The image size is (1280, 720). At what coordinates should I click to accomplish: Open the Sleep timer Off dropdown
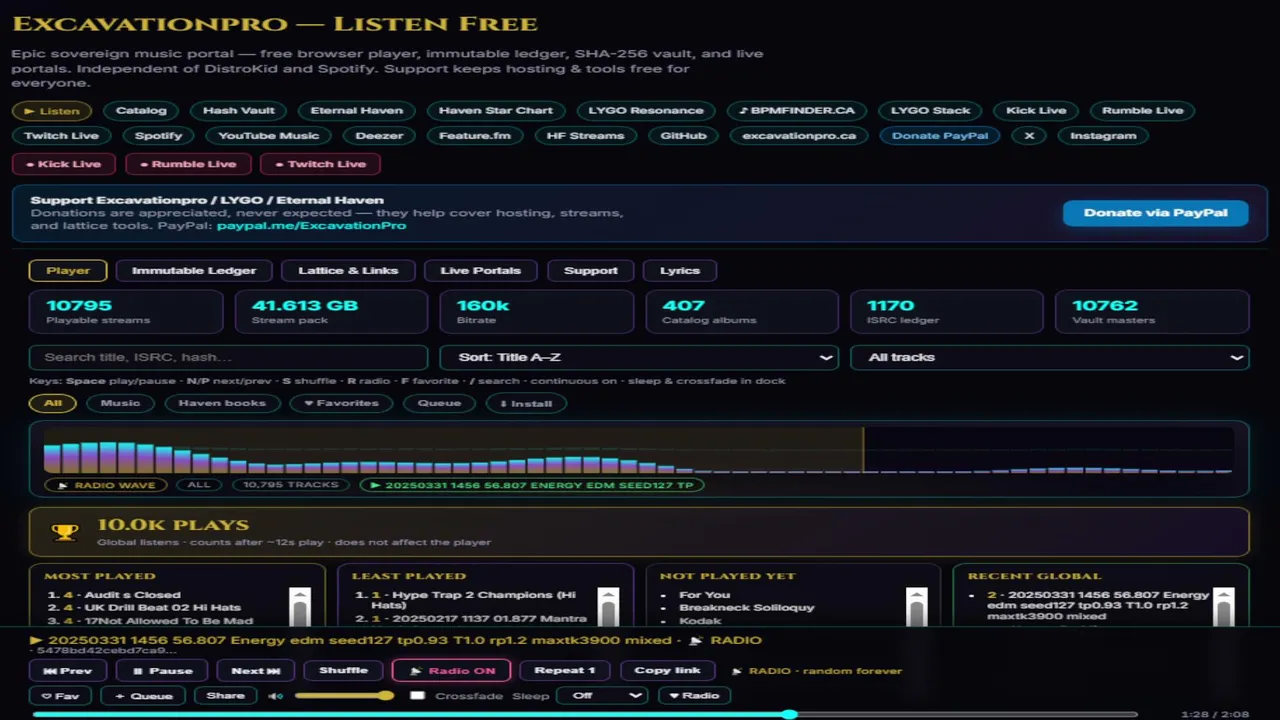coord(602,696)
